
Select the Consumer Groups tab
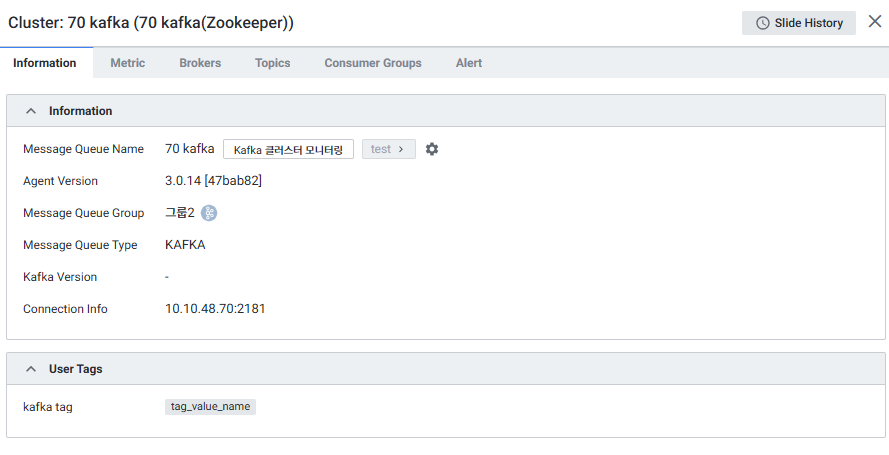point(373,63)
